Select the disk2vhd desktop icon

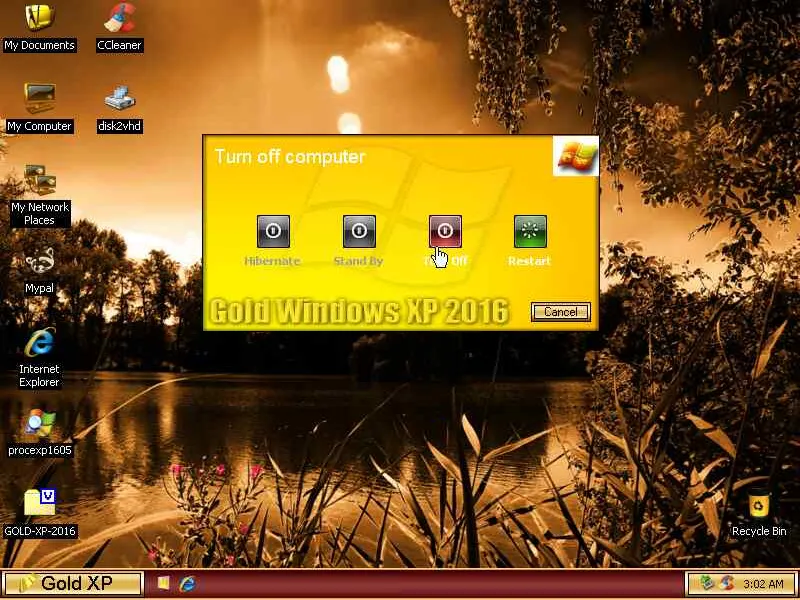coord(119,98)
